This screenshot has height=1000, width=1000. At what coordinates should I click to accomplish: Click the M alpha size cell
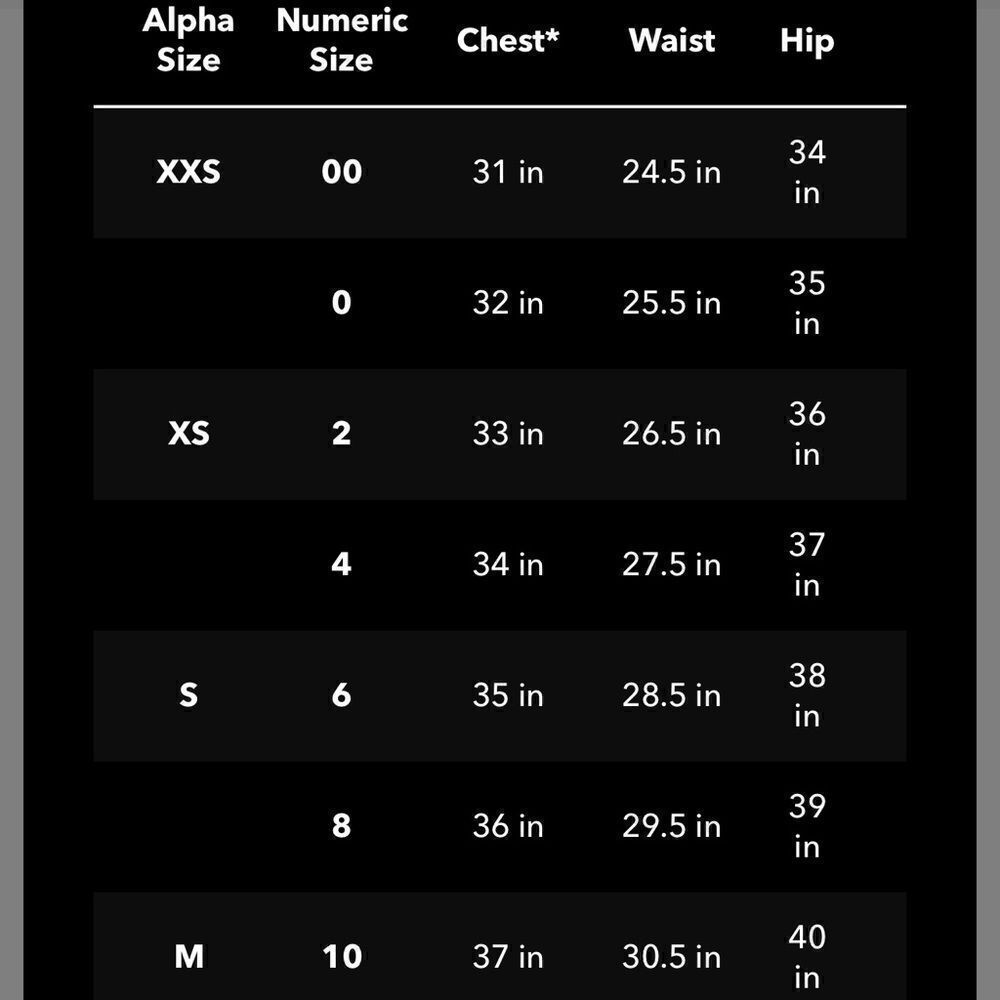click(189, 956)
